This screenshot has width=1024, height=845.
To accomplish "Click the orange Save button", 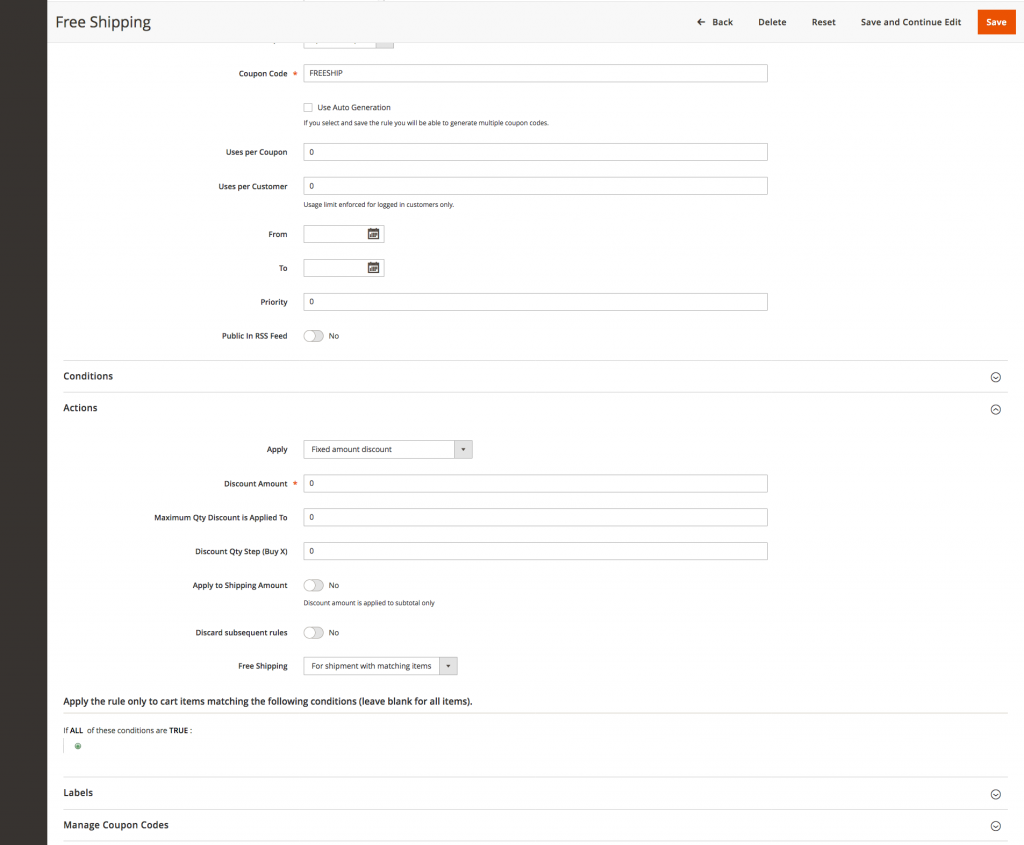I will pos(996,22).
